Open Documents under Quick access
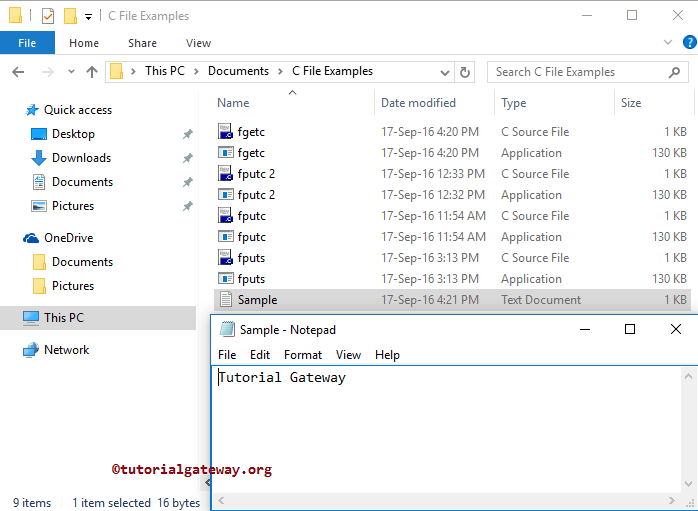Image resolution: width=698 pixels, height=511 pixels. pyautogui.click(x=82, y=182)
